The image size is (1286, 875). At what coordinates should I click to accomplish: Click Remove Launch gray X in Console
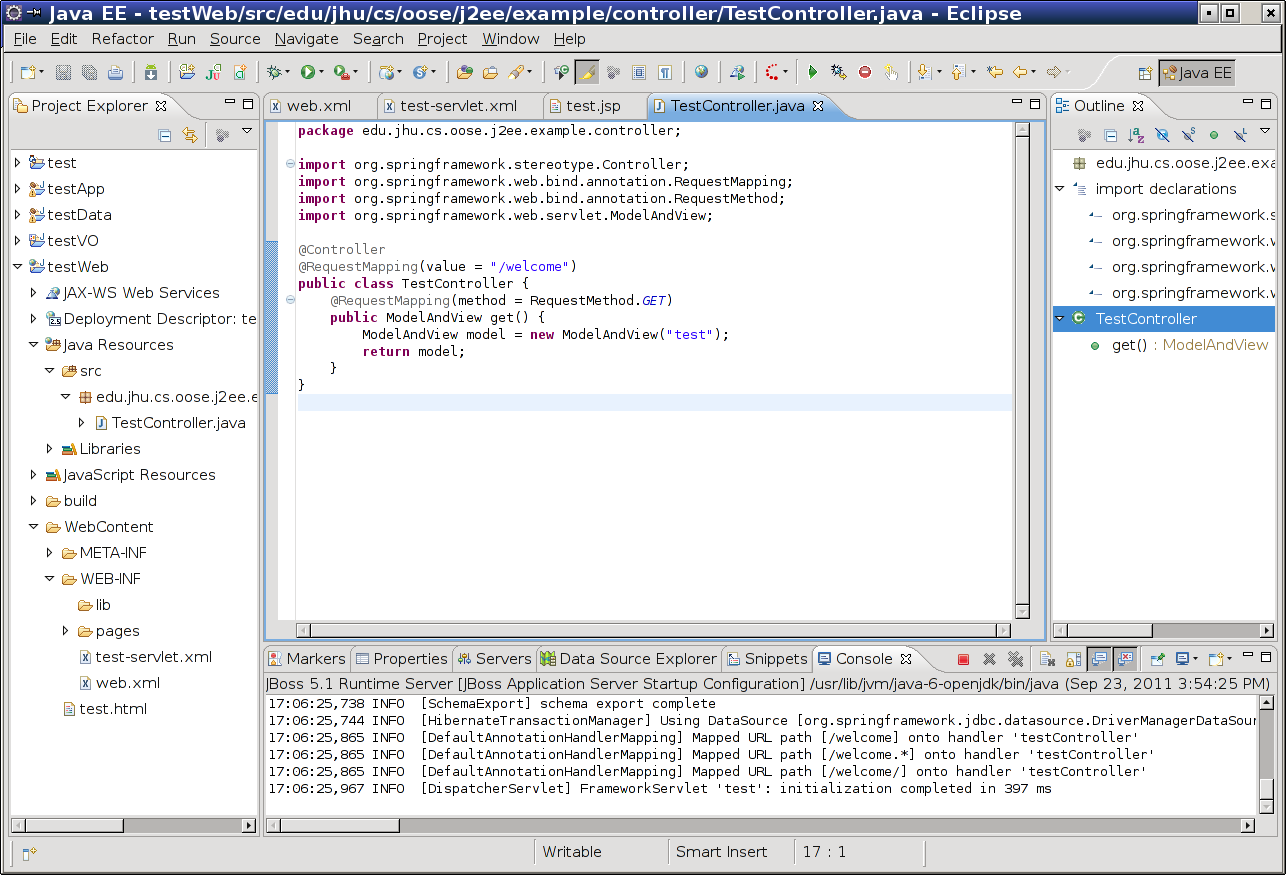click(989, 659)
